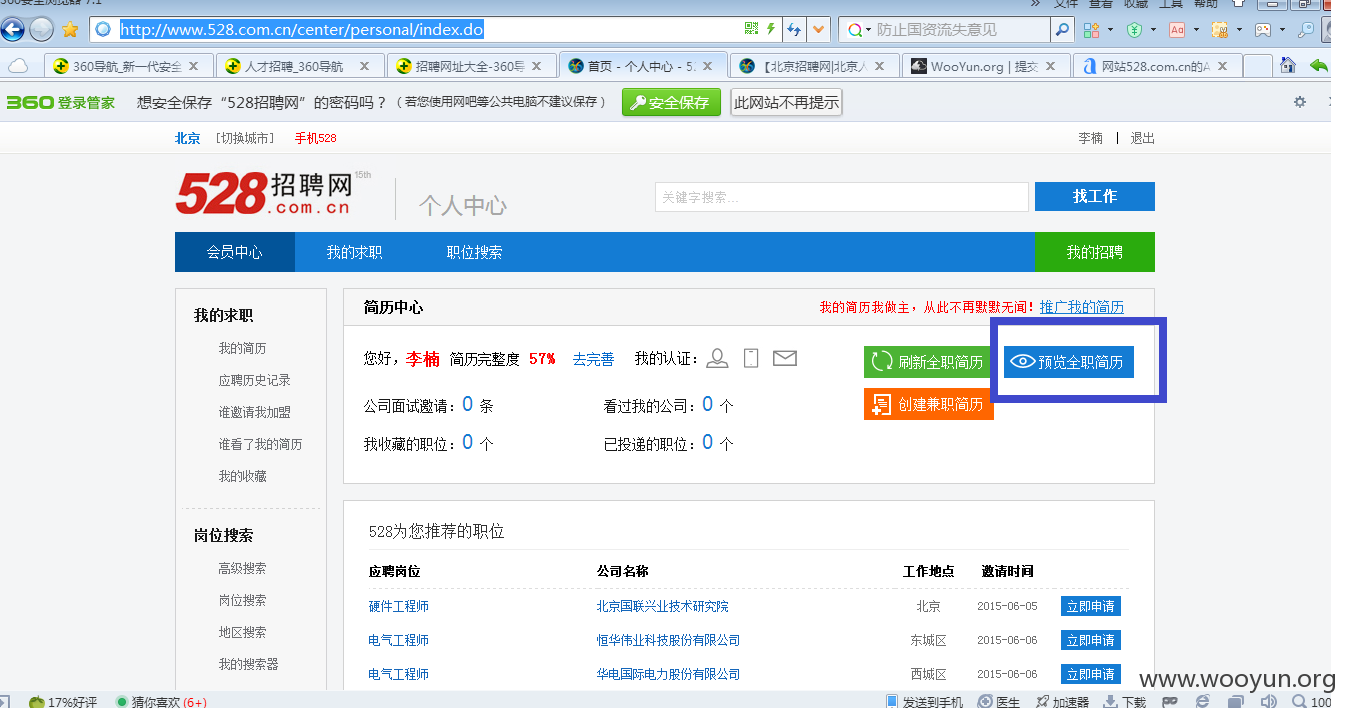Open the apps grid toolbar dropdown
Image resolution: width=1345 pixels, height=708 pixels.
(1098, 29)
